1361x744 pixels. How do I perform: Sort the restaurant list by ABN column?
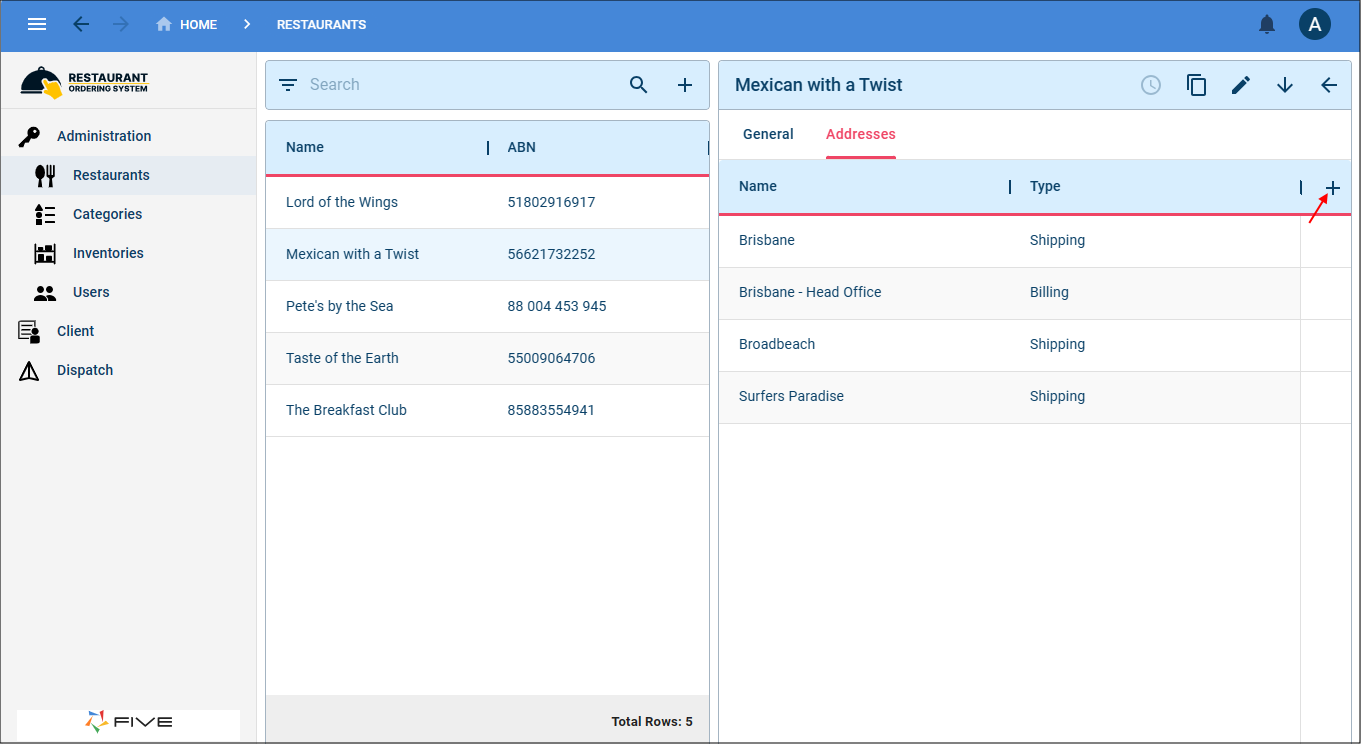point(522,147)
